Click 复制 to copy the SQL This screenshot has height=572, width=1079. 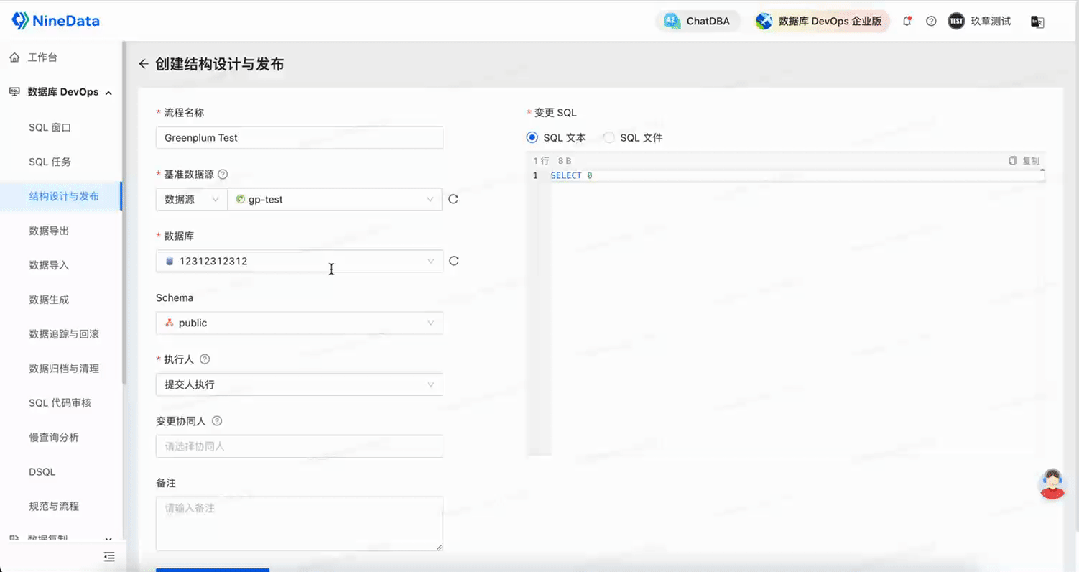click(x=1024, y=160)
